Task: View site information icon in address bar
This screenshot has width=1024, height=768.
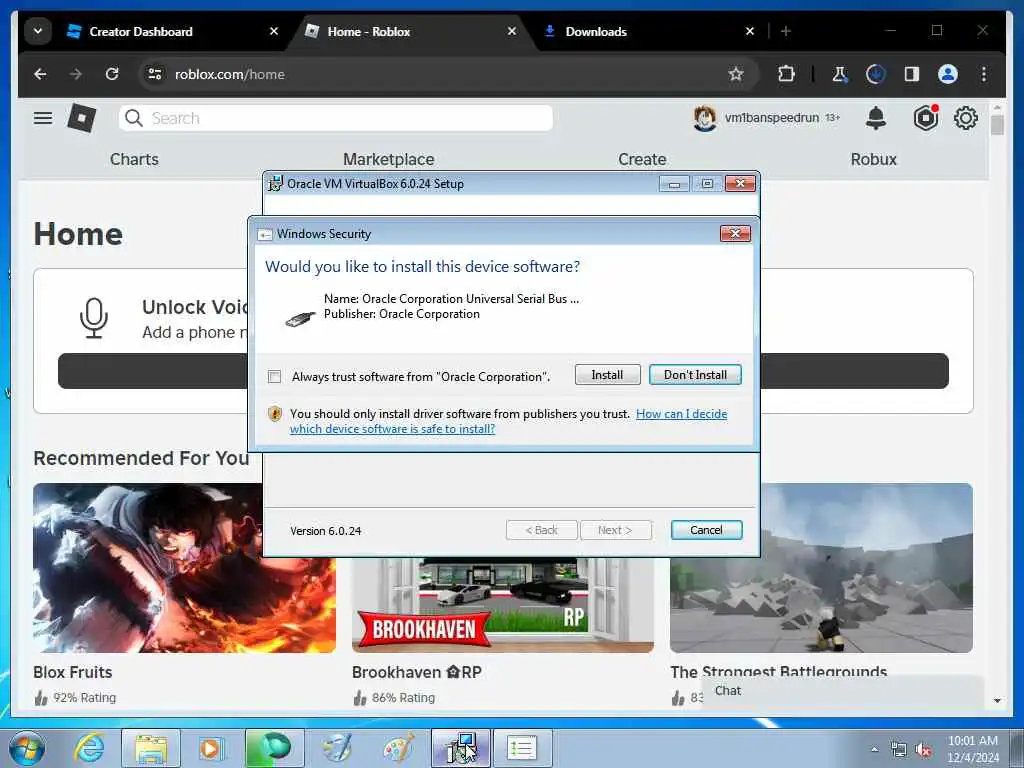Action: tap(155, 74)
